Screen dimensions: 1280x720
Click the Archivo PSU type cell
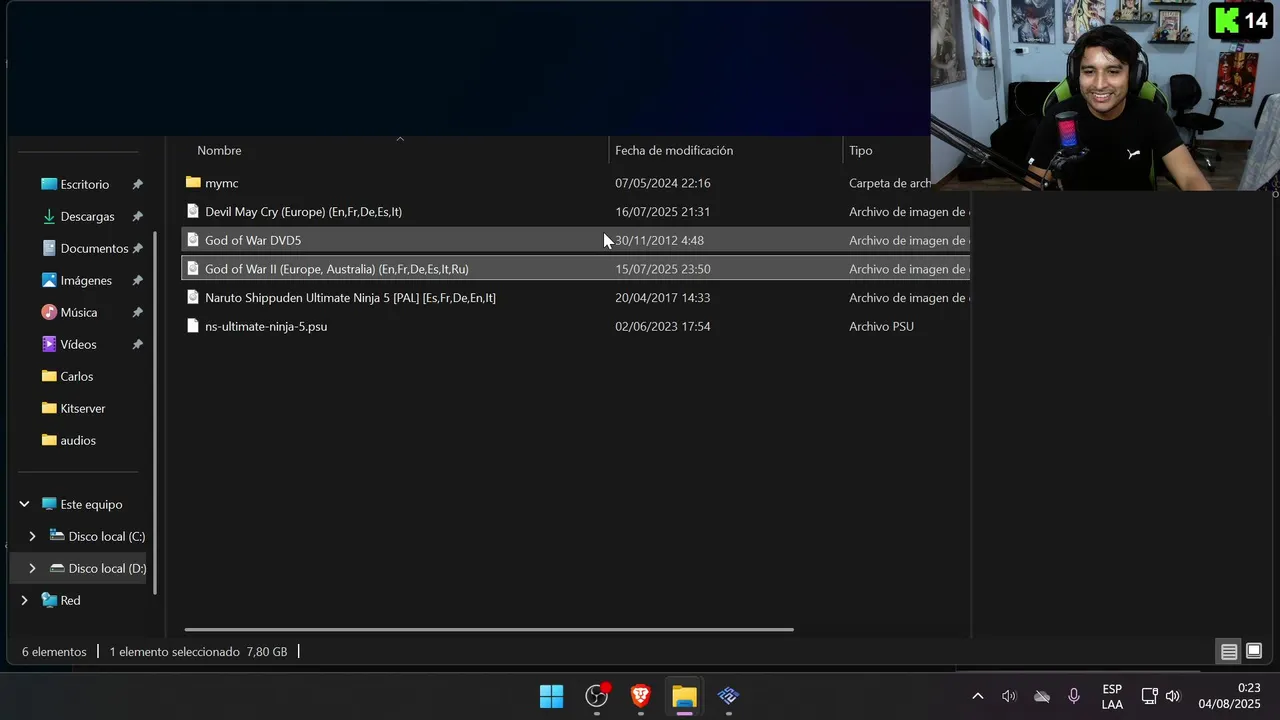click(x=881, y=326)
